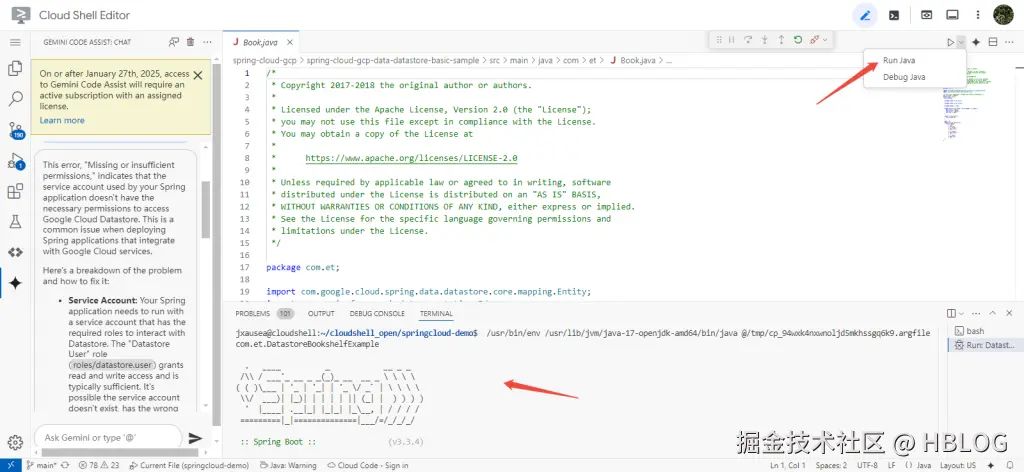
Task: Maximize the panel with chevron up
Action: (992, 313)
